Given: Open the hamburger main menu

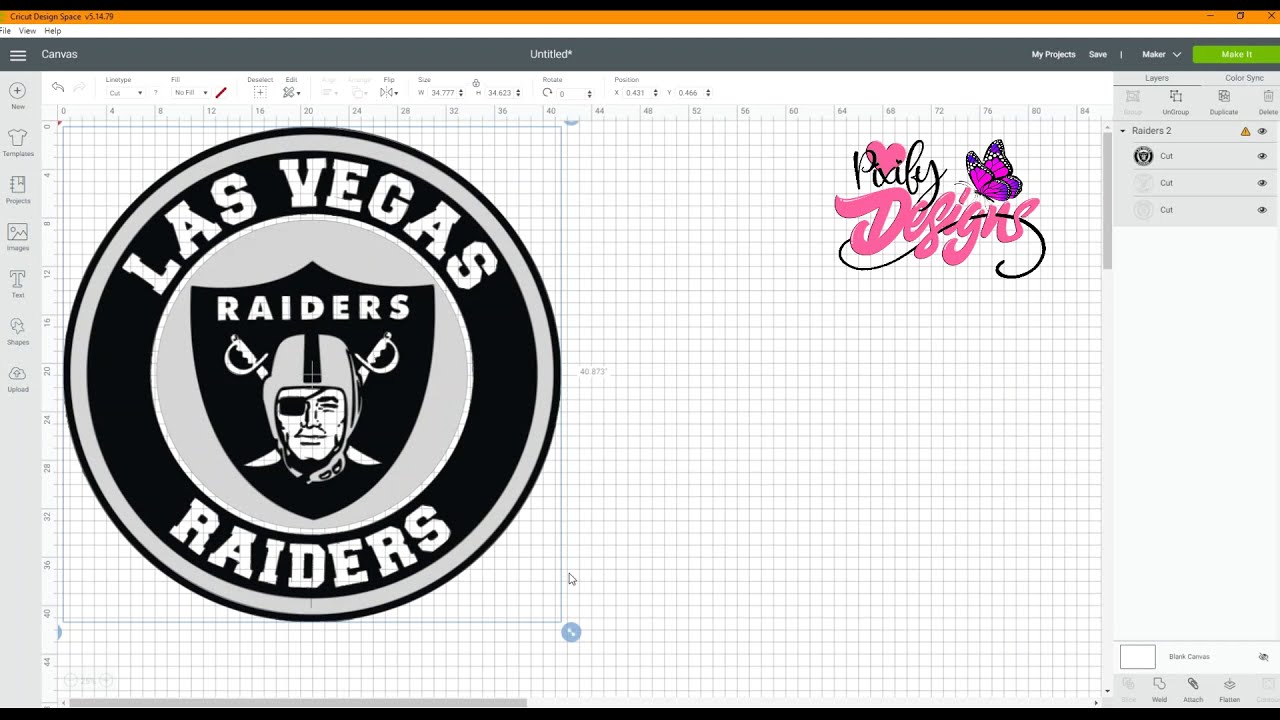Looking at the screenshot, I should [x=18, y=55].
